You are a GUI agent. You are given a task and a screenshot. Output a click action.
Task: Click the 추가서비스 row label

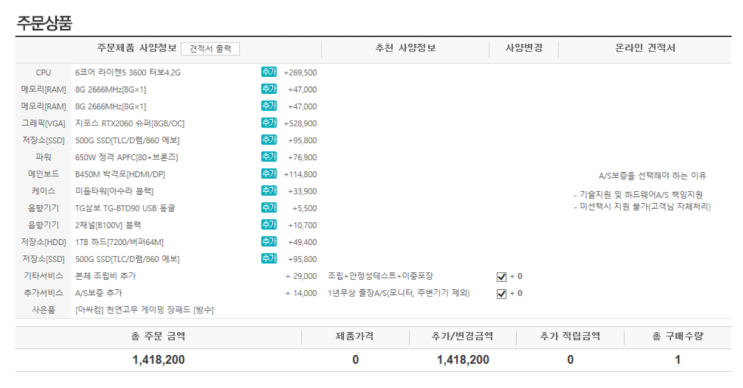[43, 293]
